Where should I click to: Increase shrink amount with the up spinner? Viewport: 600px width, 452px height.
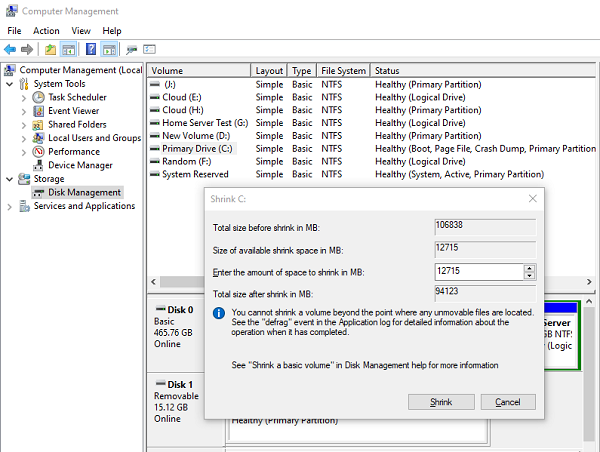pyautogui.click(x=530, y=268)
